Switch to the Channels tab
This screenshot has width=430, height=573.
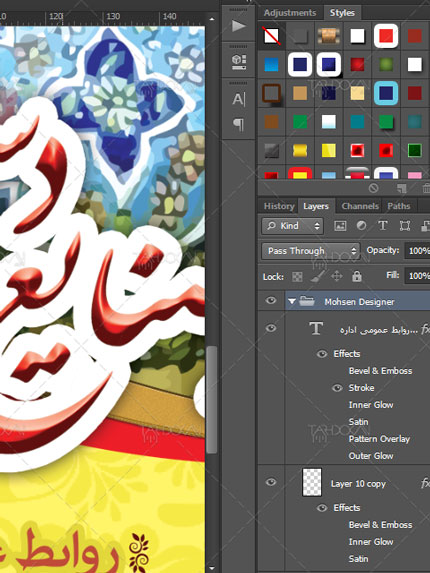360,206
